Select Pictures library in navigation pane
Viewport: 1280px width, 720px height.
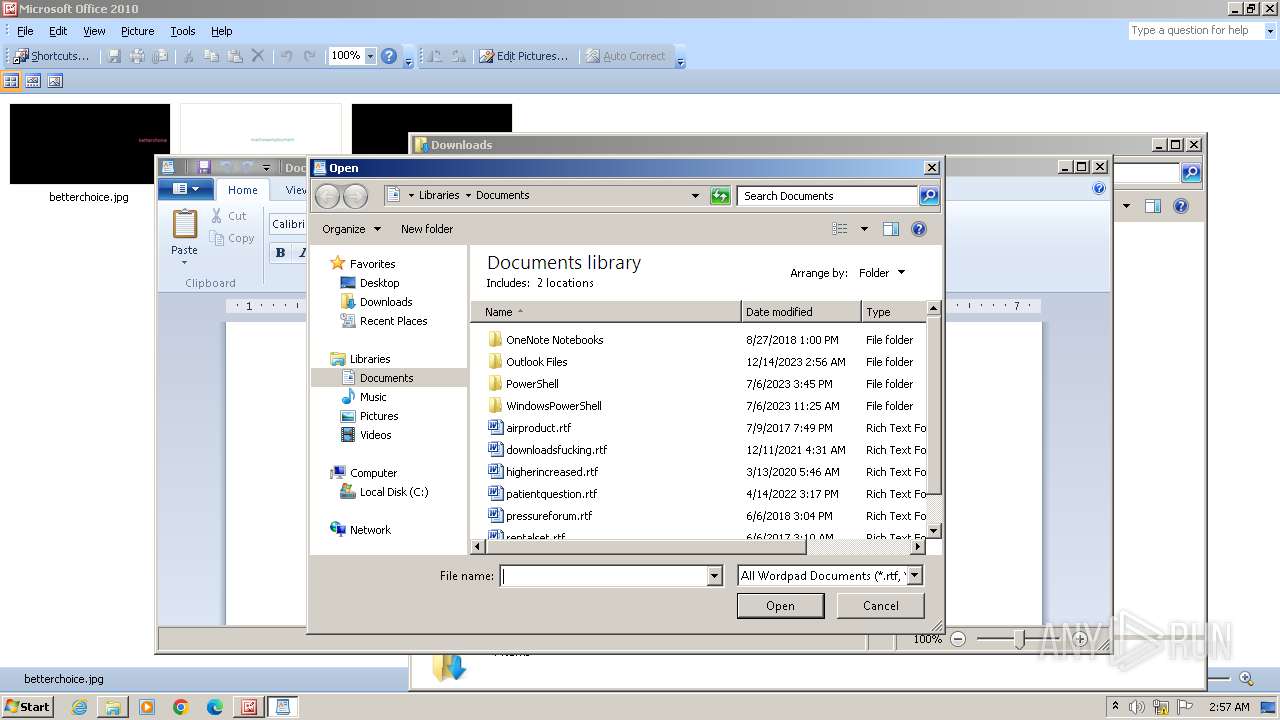coord(379,416)
